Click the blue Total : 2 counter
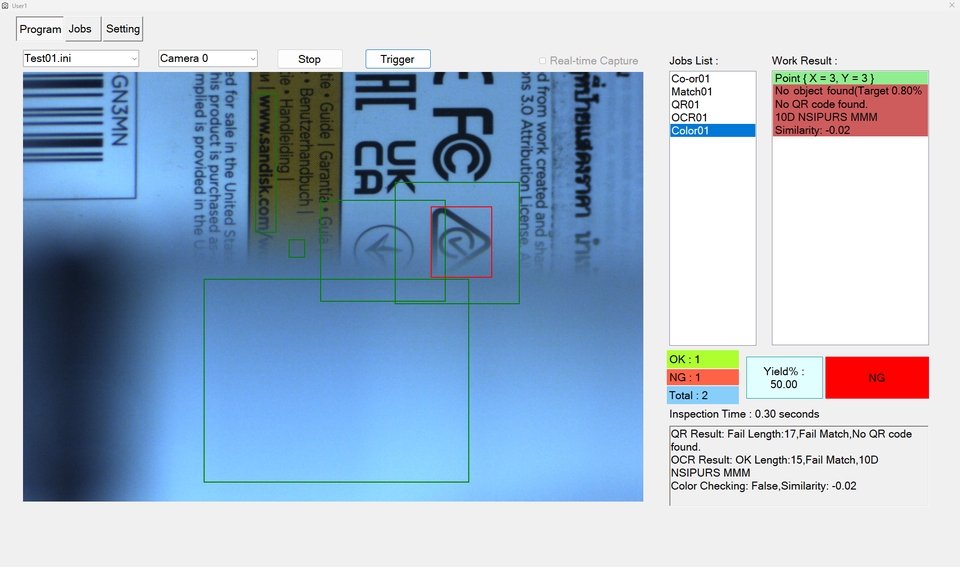This screenshot has height=567, width=960. (x=703, y=395)
